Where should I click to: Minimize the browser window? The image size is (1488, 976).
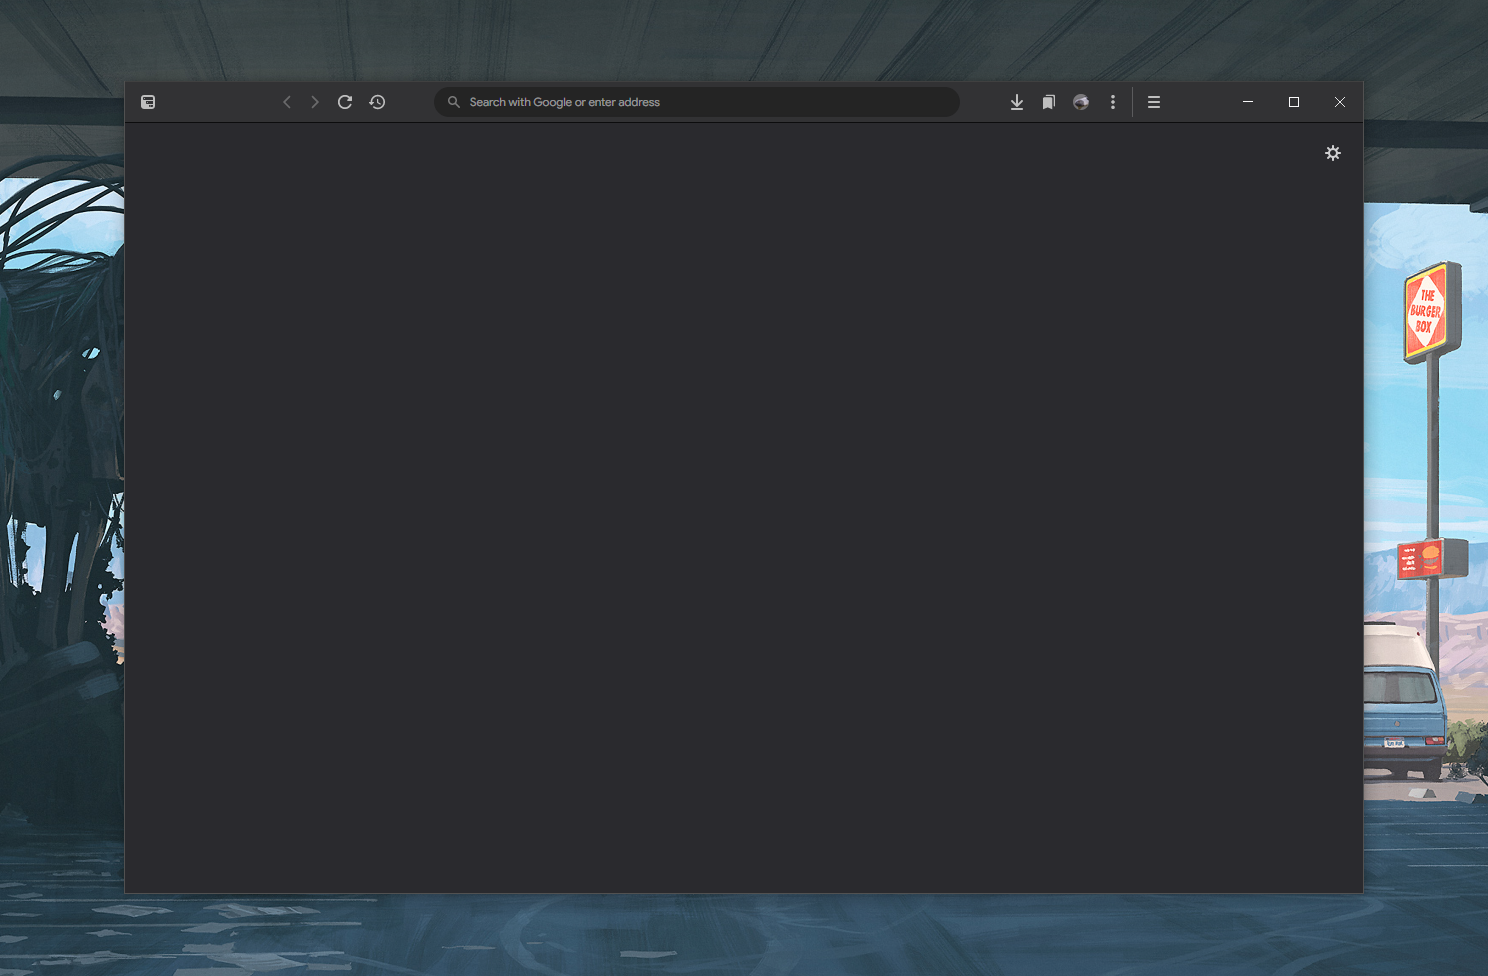tap(1248, 102)
